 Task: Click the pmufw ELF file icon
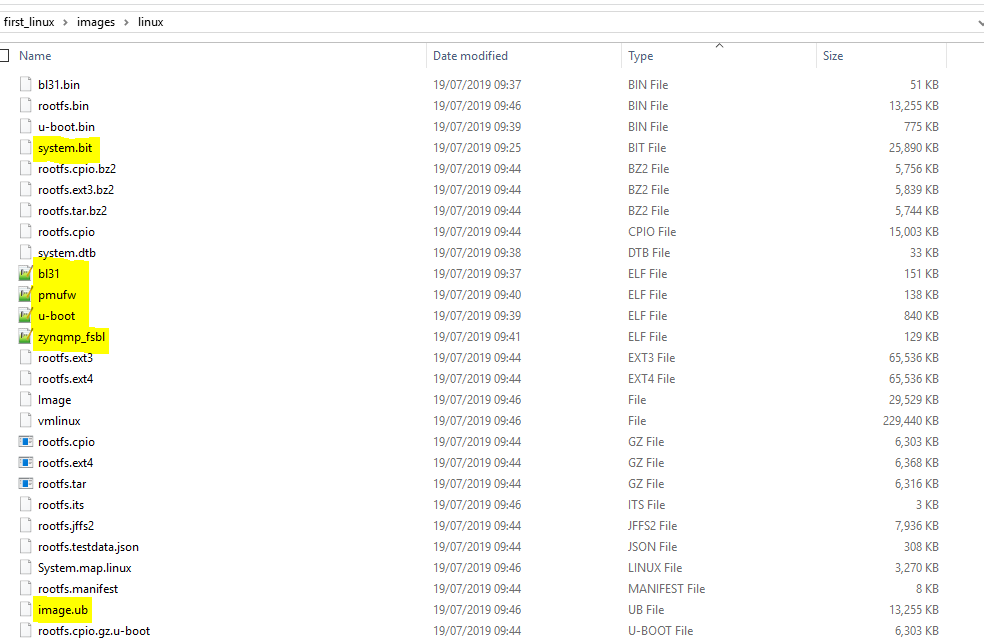26,295
